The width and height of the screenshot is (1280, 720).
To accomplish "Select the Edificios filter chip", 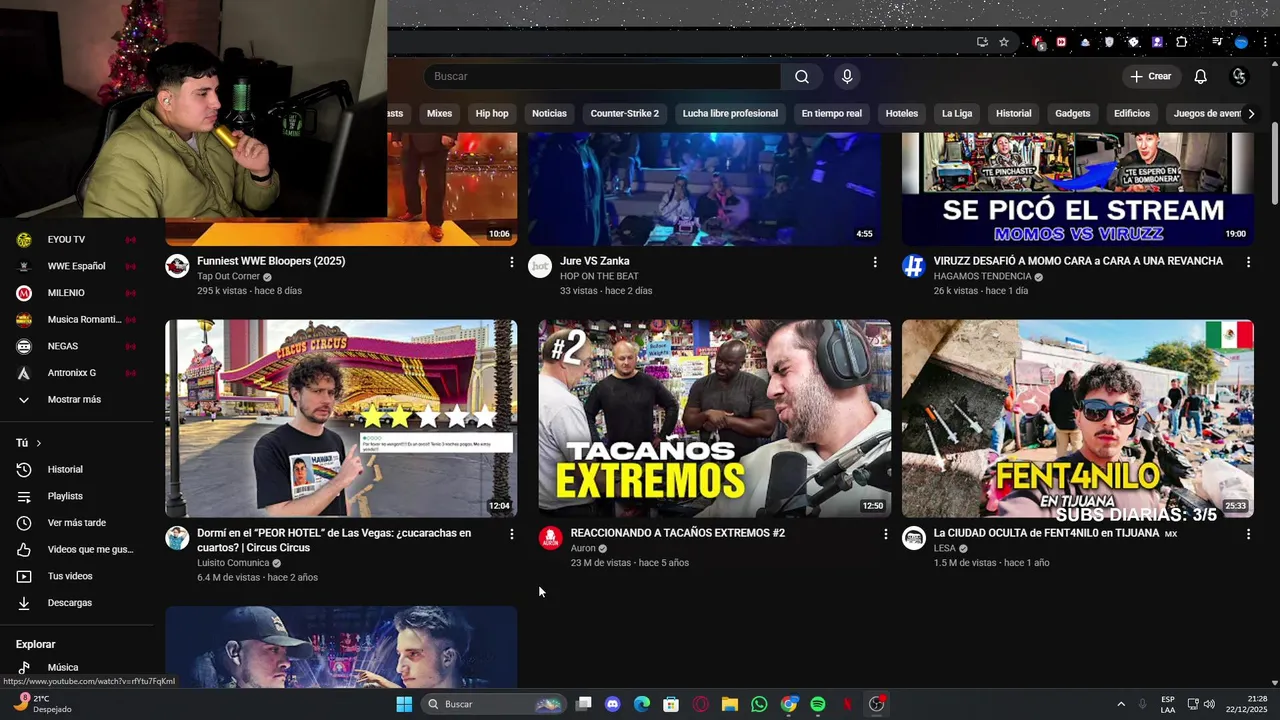I will [1132, 114].
